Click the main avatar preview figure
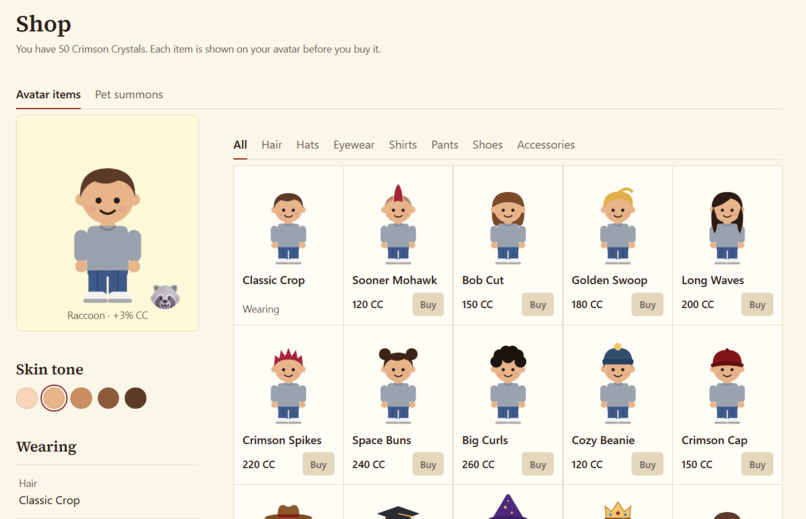The image size is (806, 519). [x=107, y=235]
